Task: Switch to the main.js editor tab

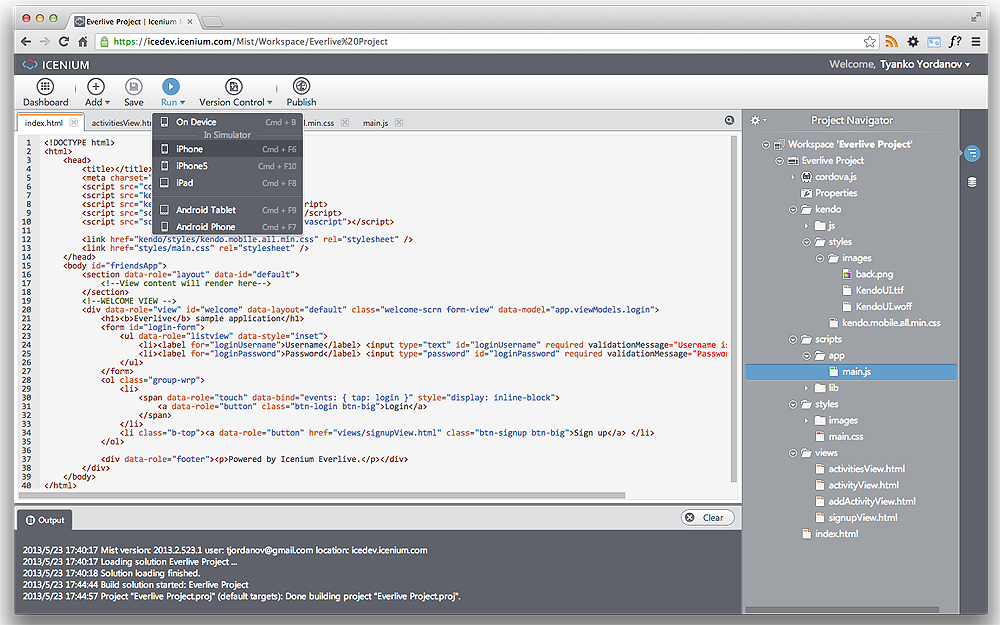Action: (375, 123)
